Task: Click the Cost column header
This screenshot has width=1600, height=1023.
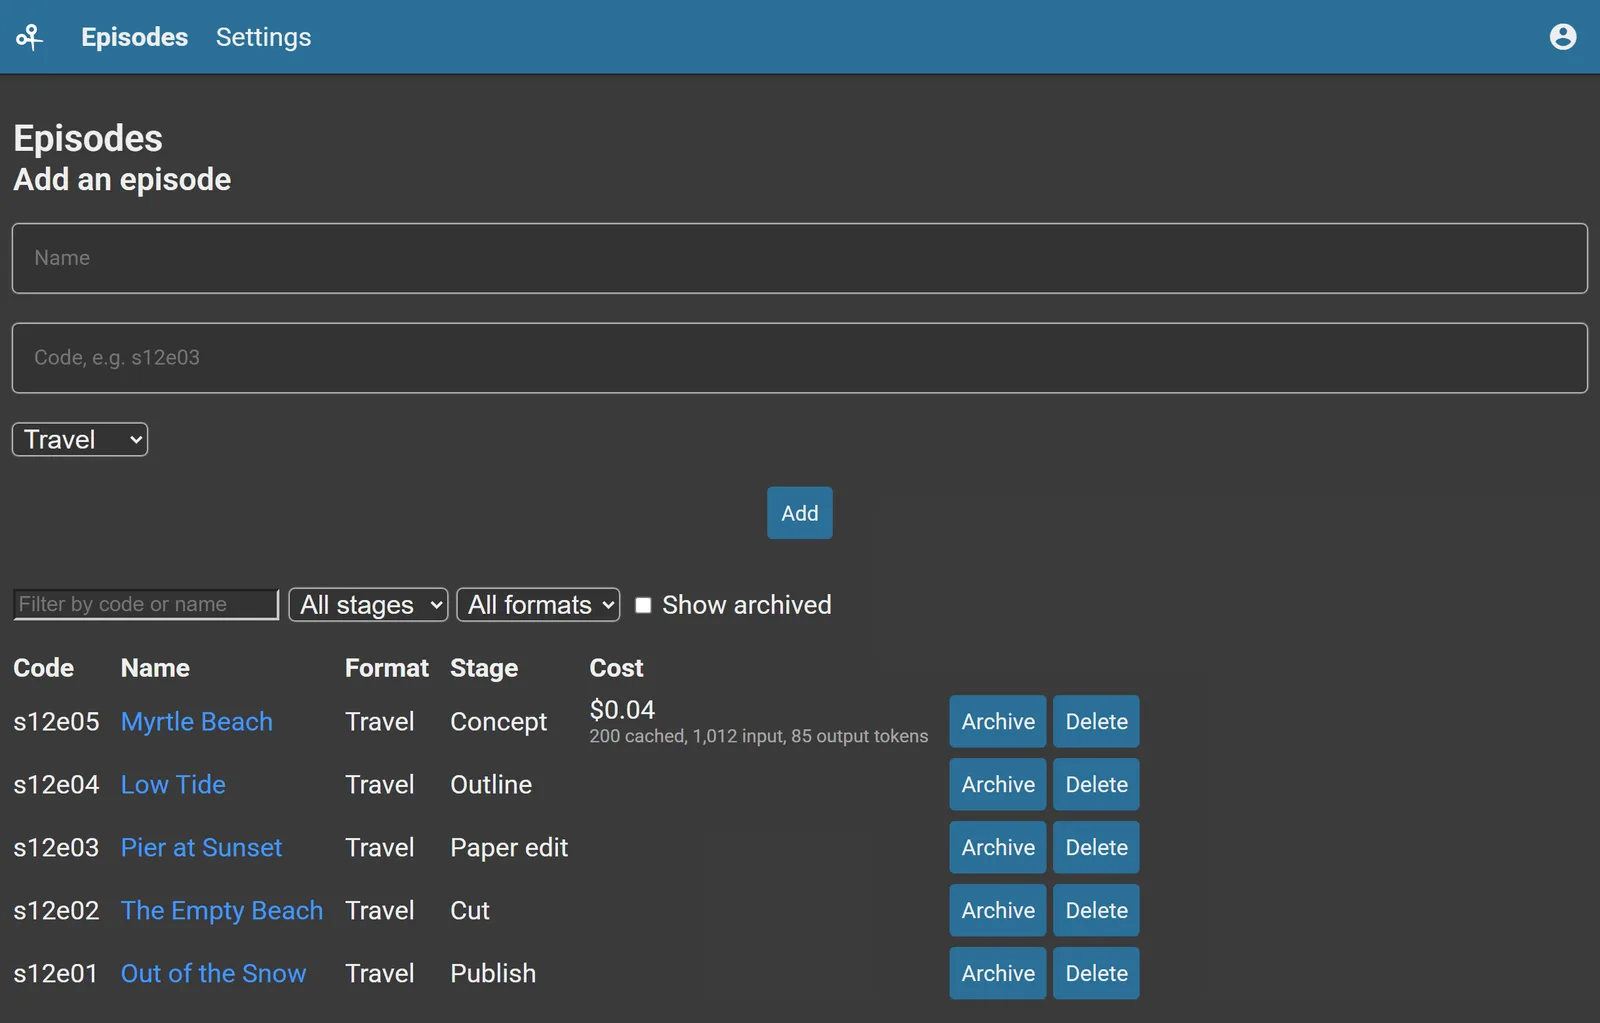Action: point(616,667)
